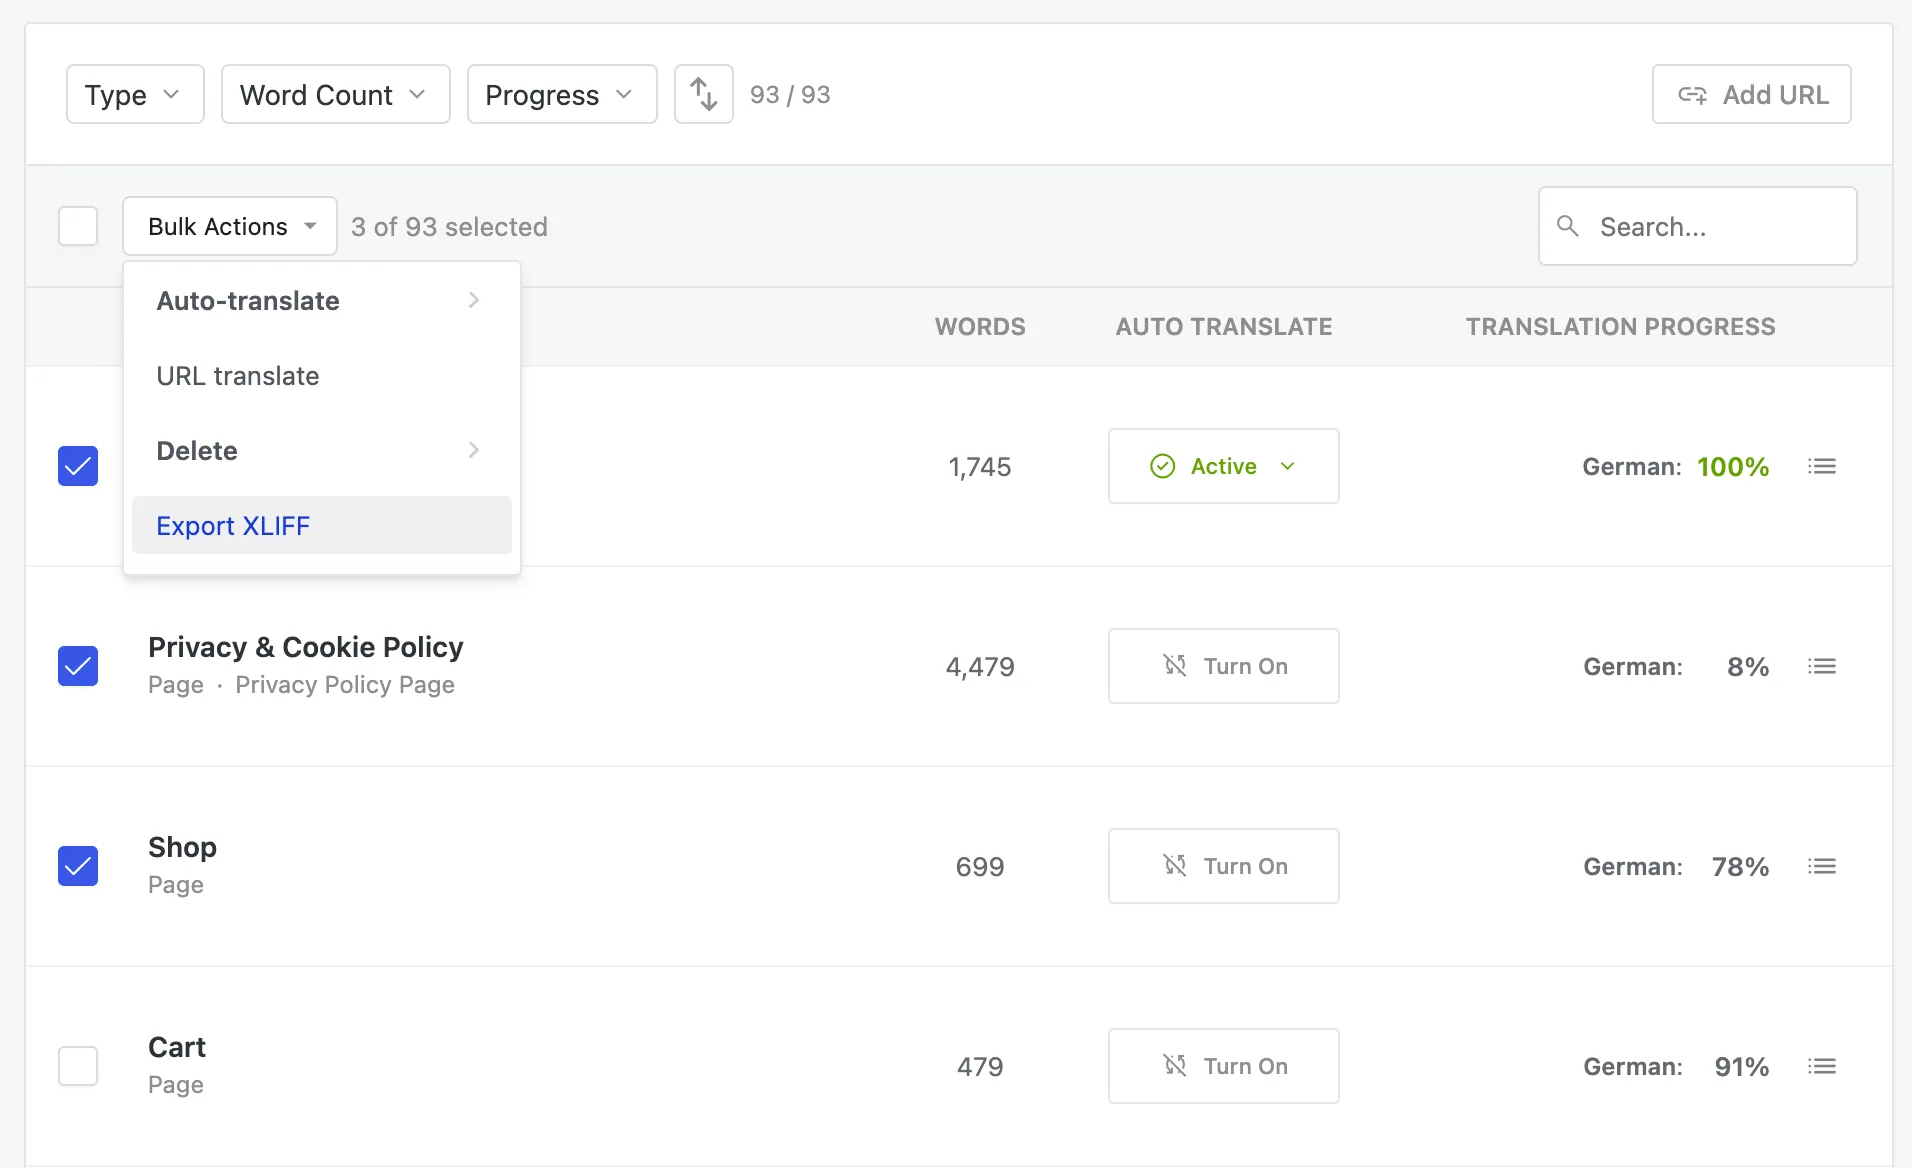Viewport: 1912px width, 1168px height.
Task: Click the TRANSLATION PROGRESS column header
Action: pyautogui.click(x=1621, y=326)
